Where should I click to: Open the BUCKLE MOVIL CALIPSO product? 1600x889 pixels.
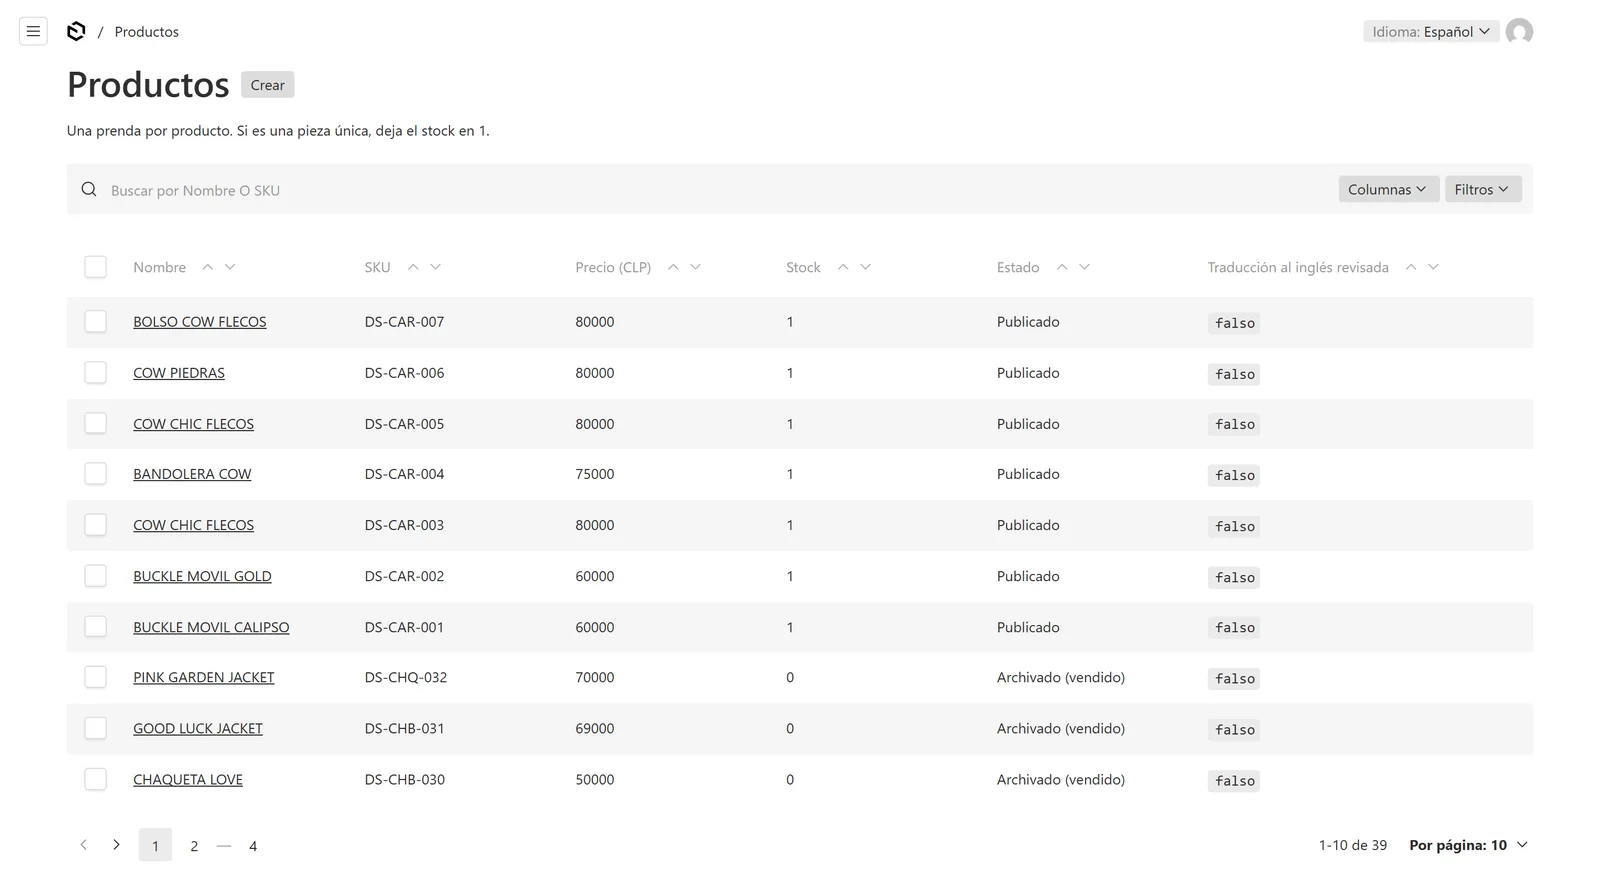click(211, 627)
